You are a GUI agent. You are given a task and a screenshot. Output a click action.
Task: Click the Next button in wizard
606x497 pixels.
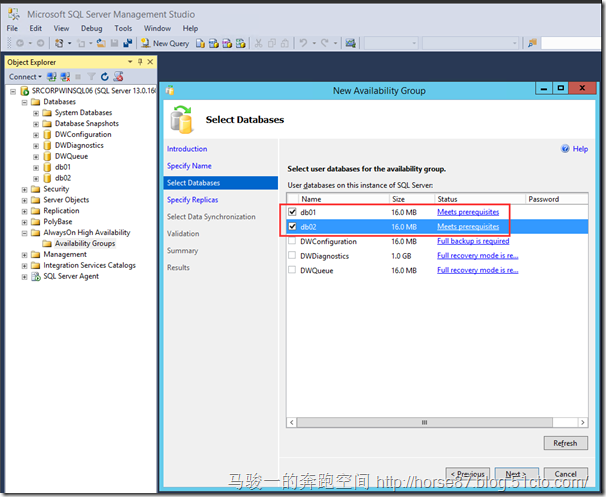tap(516, 474)
